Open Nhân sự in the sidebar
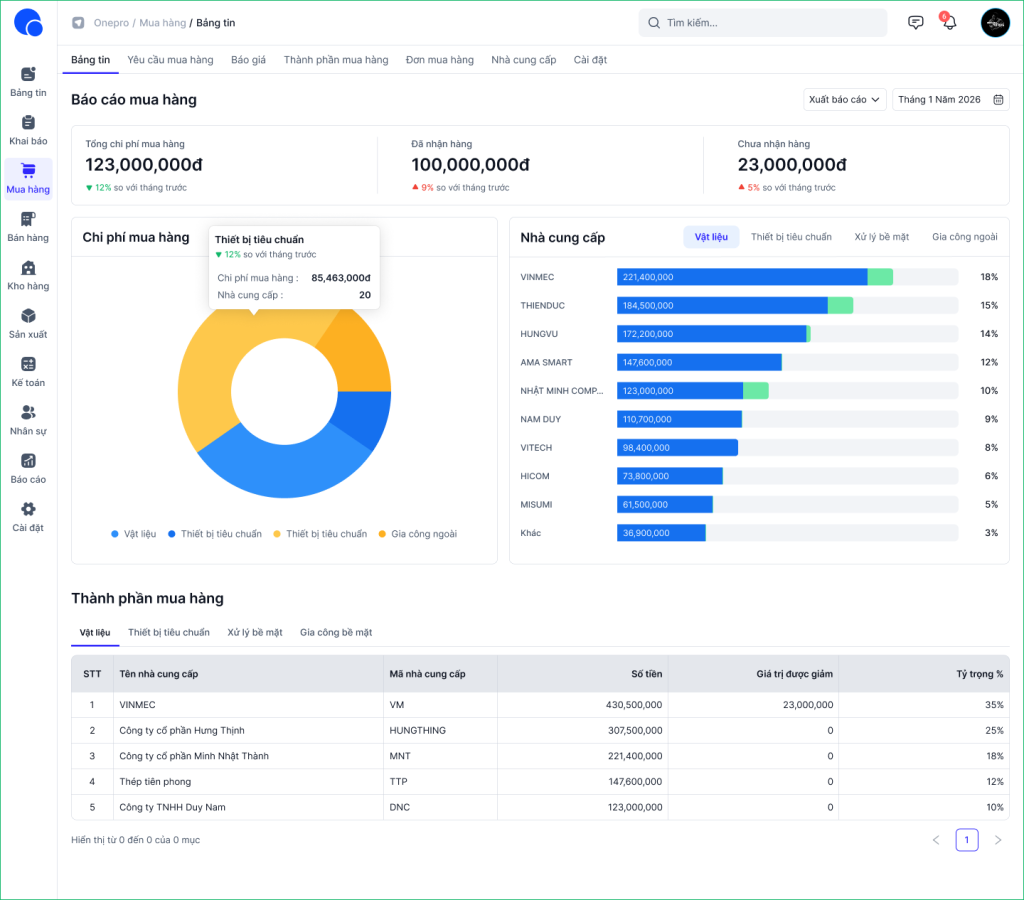 pyautogui.click(x=28, y=420)
